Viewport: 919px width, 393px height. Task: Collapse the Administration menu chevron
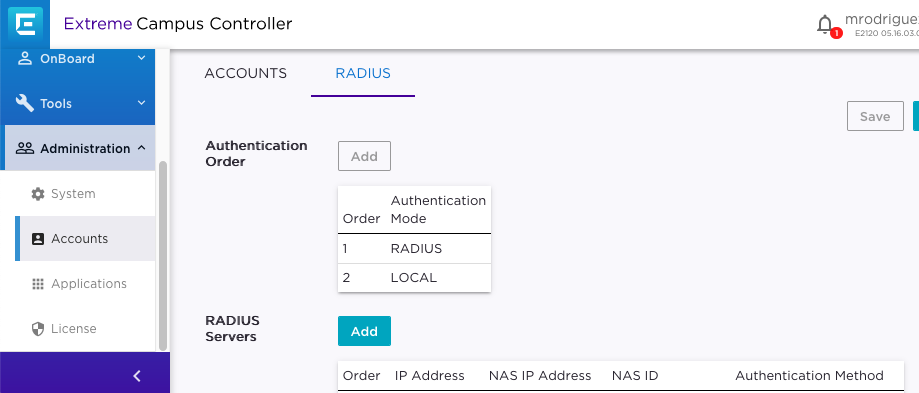coord(141,148)
